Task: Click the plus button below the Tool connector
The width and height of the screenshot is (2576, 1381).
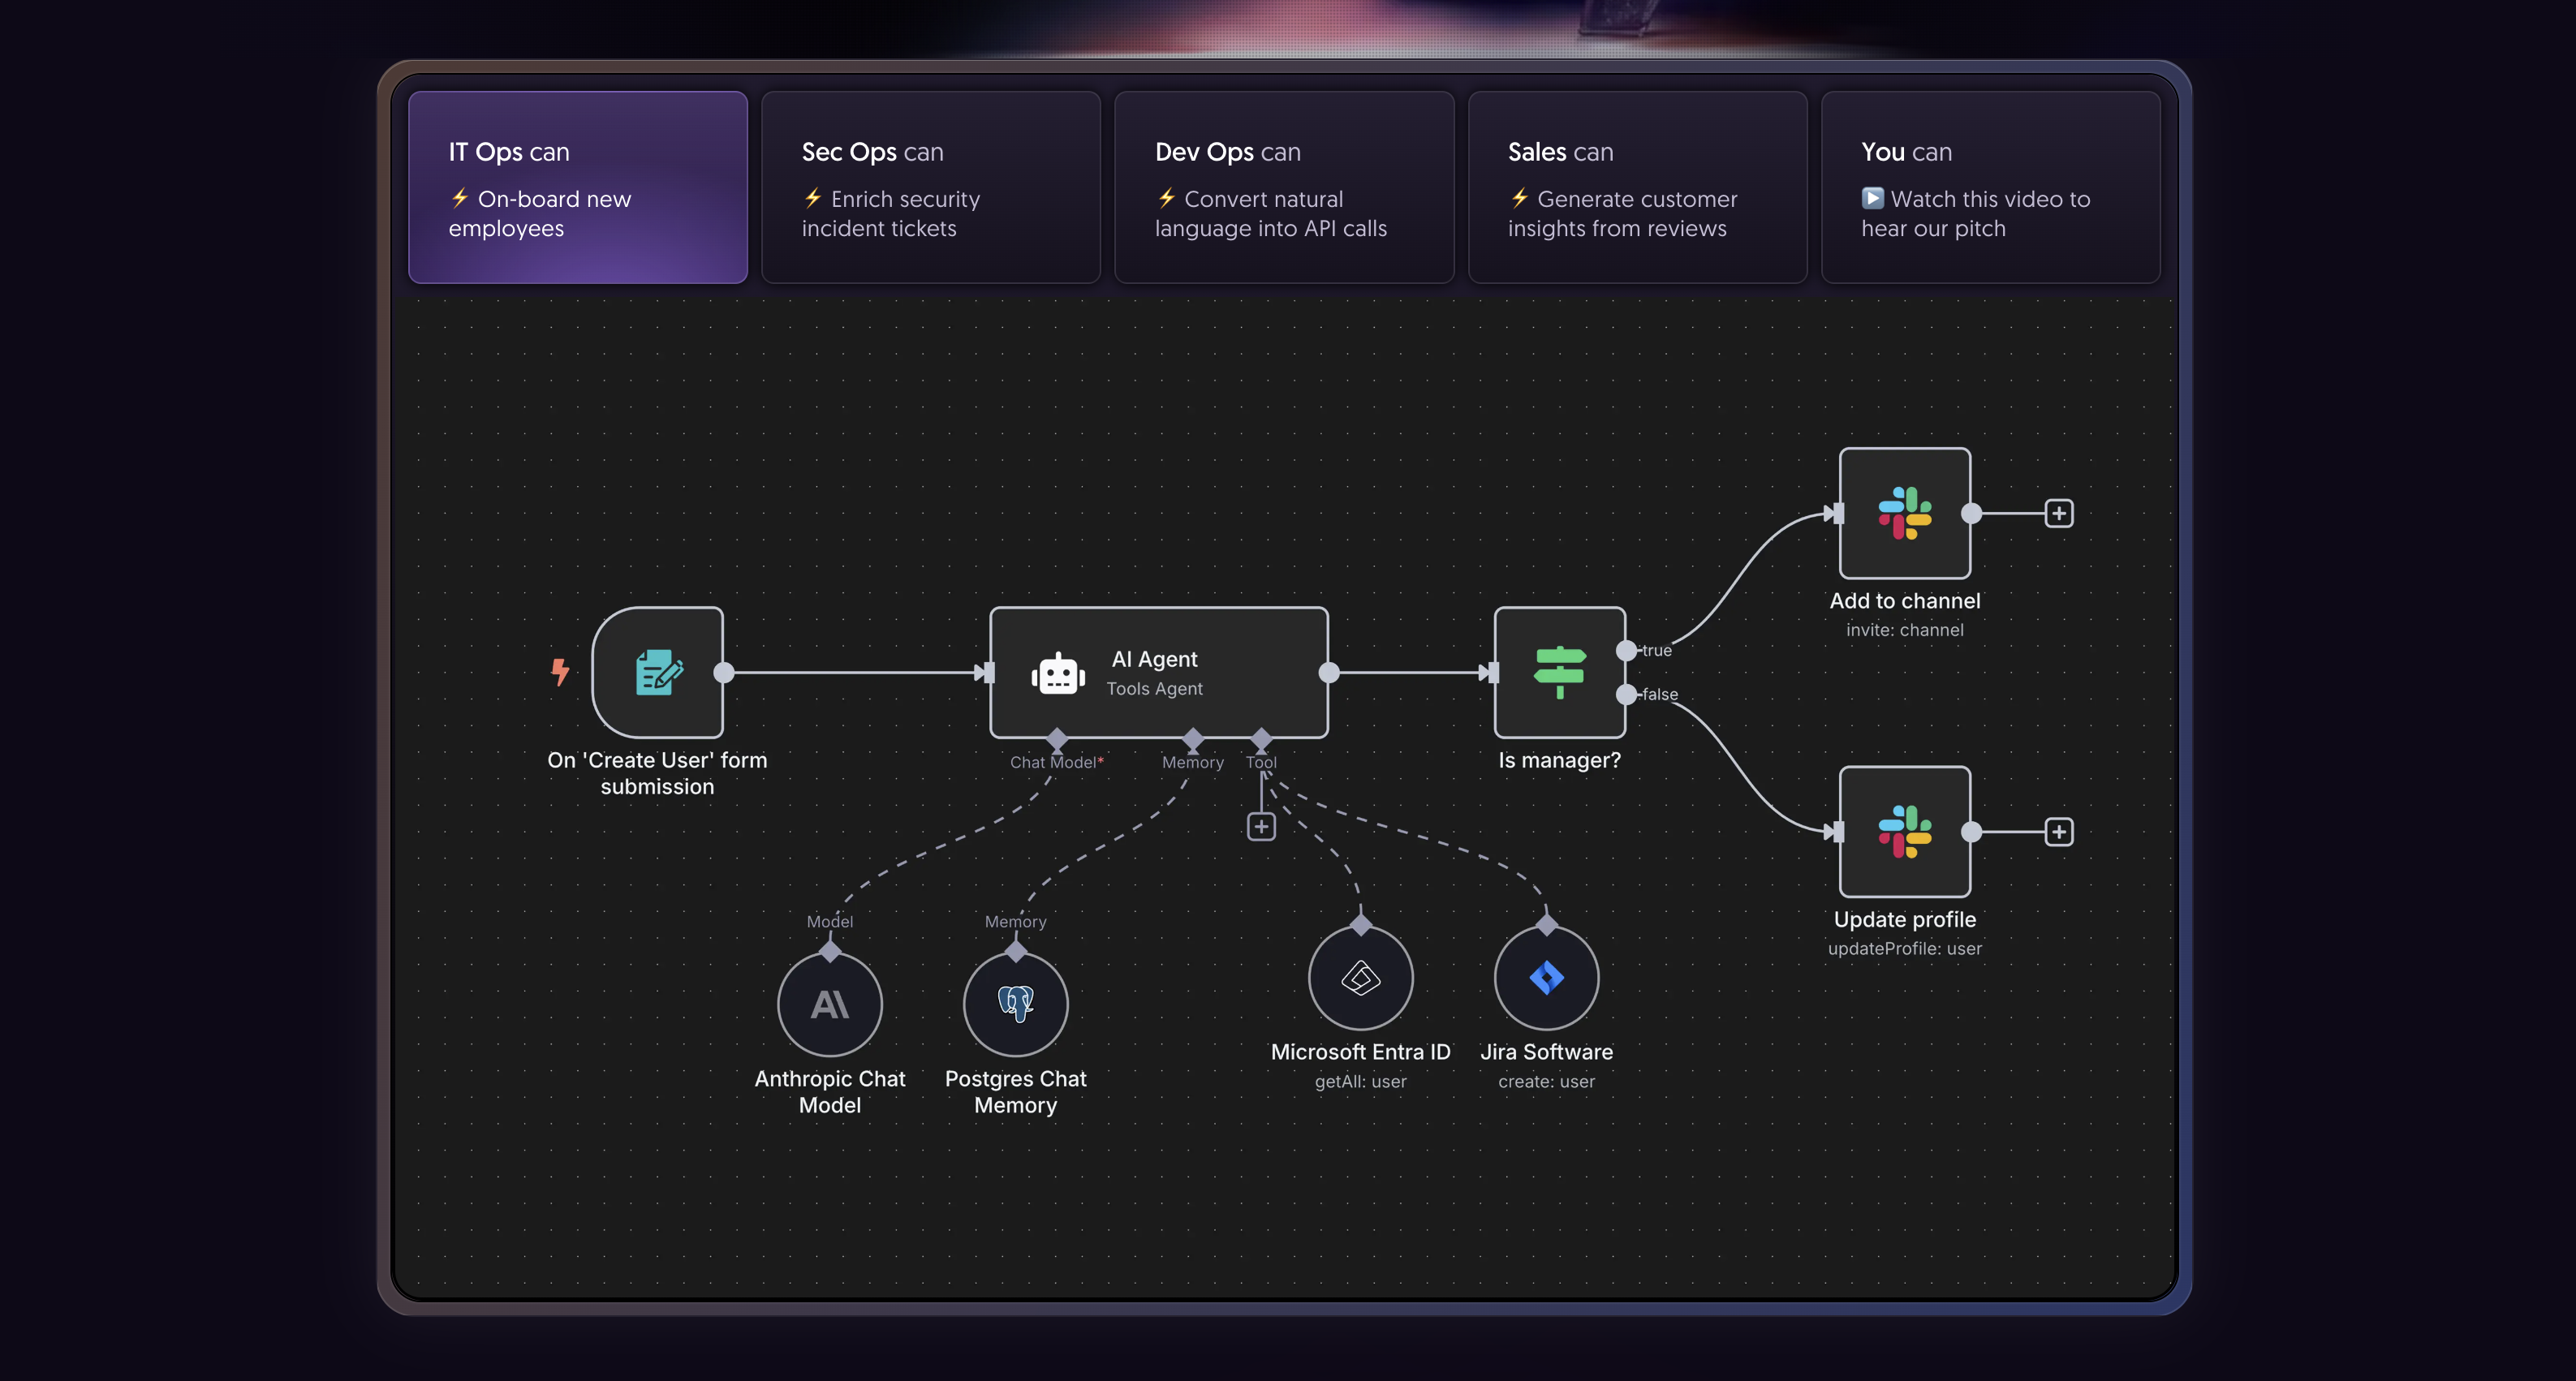Action: point(1261,827)
